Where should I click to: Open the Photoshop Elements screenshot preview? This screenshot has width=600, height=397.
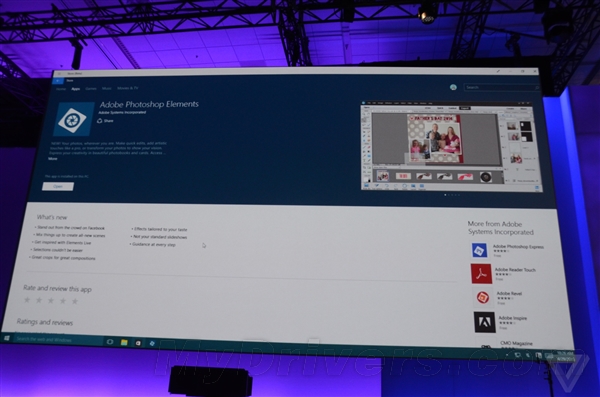[452, 146]
